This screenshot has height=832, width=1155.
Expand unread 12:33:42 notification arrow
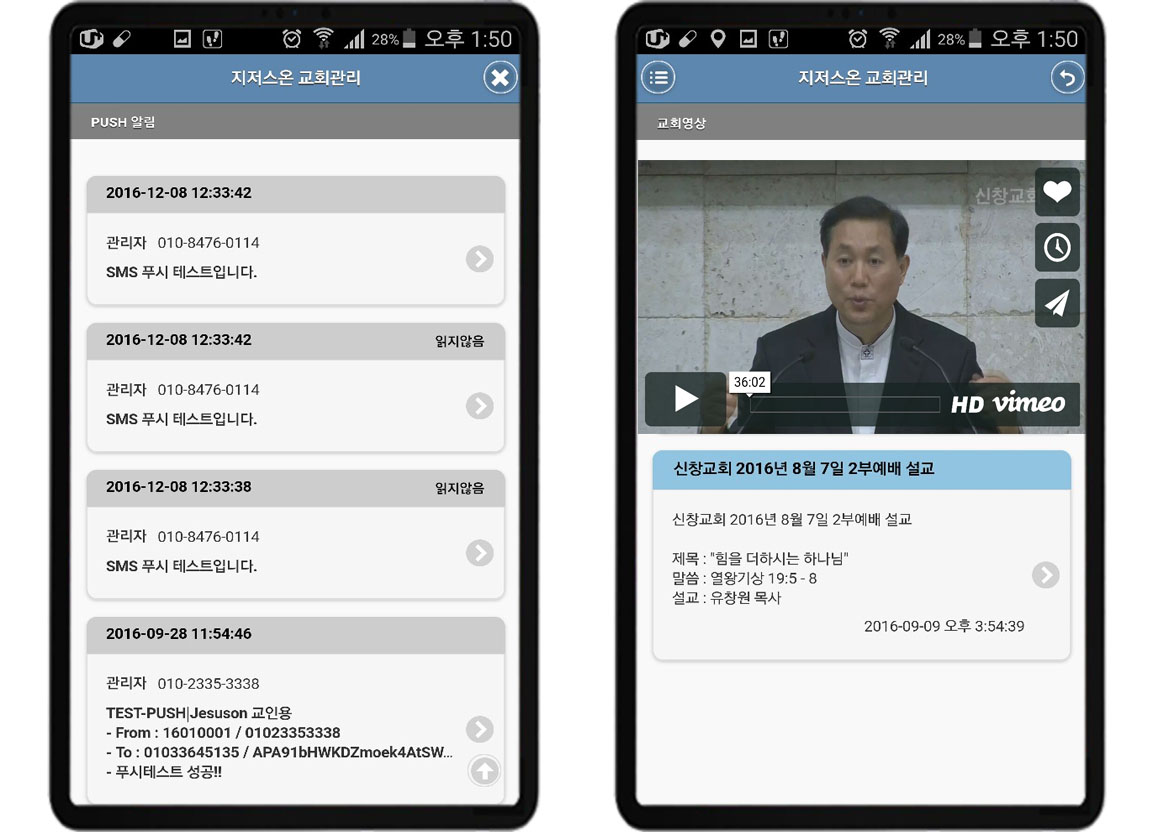(x=480, y=406)
